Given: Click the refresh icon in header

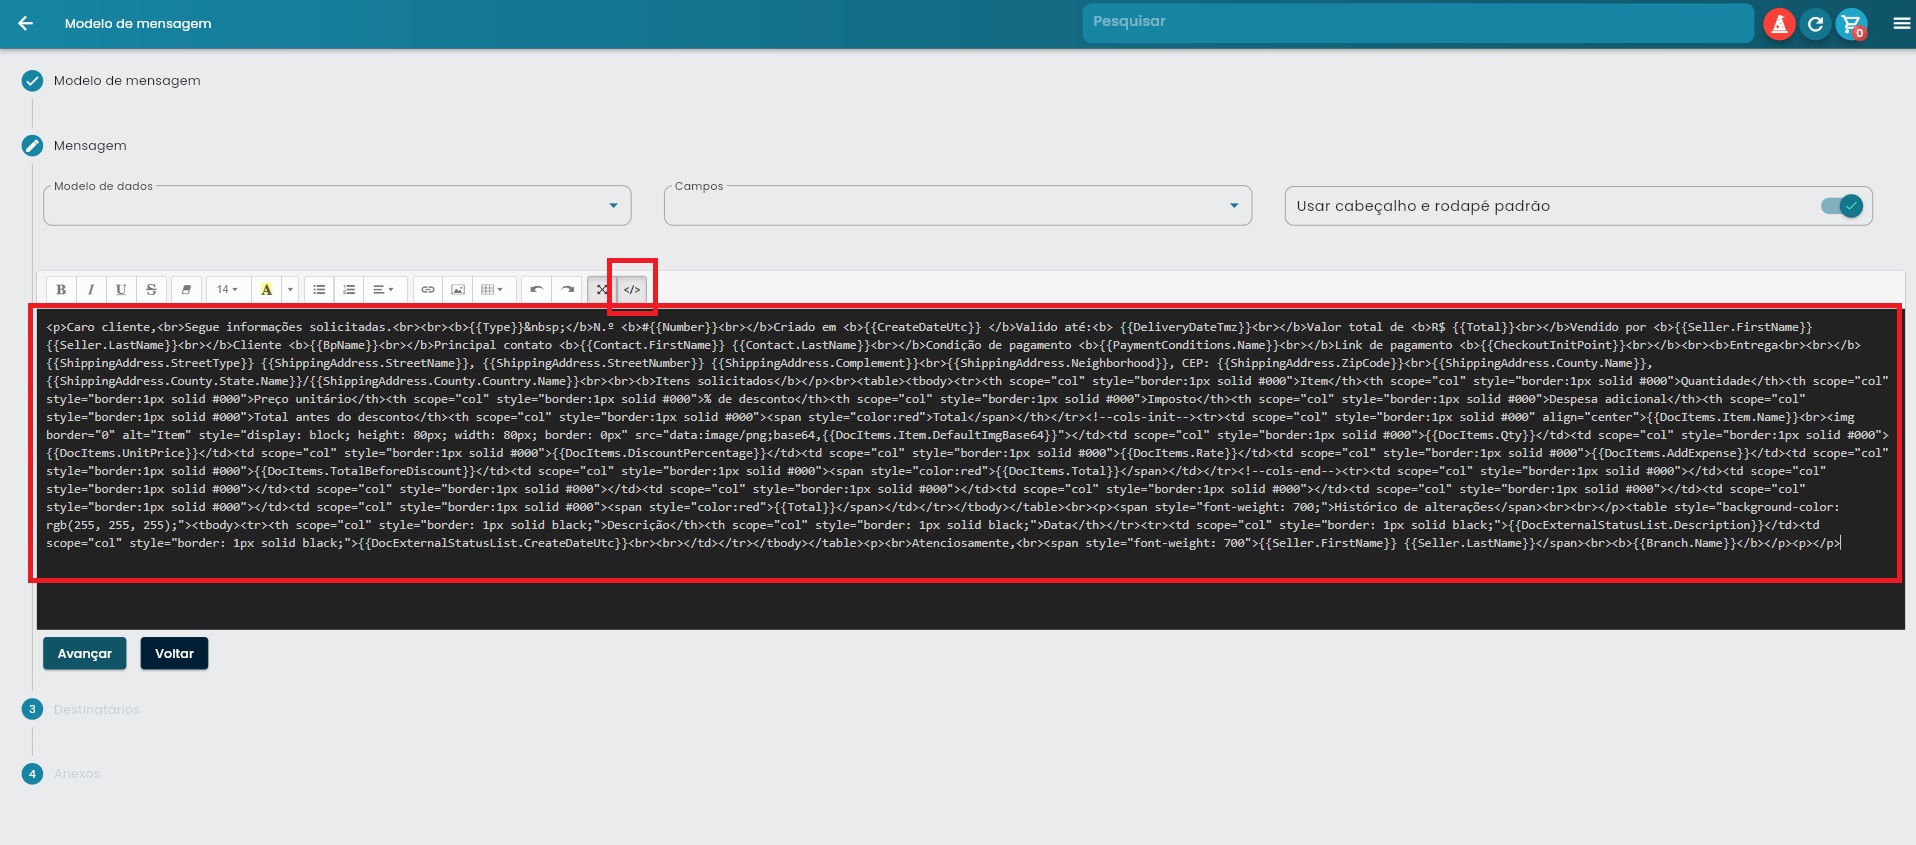Looking at the screenshot, I should 1815,24.
